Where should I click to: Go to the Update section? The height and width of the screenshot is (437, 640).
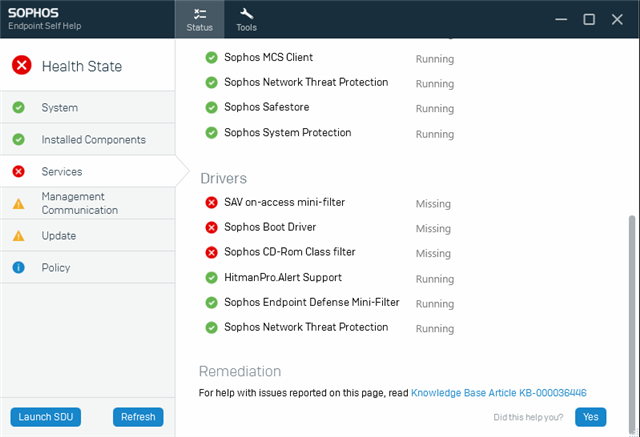[87, 235]
